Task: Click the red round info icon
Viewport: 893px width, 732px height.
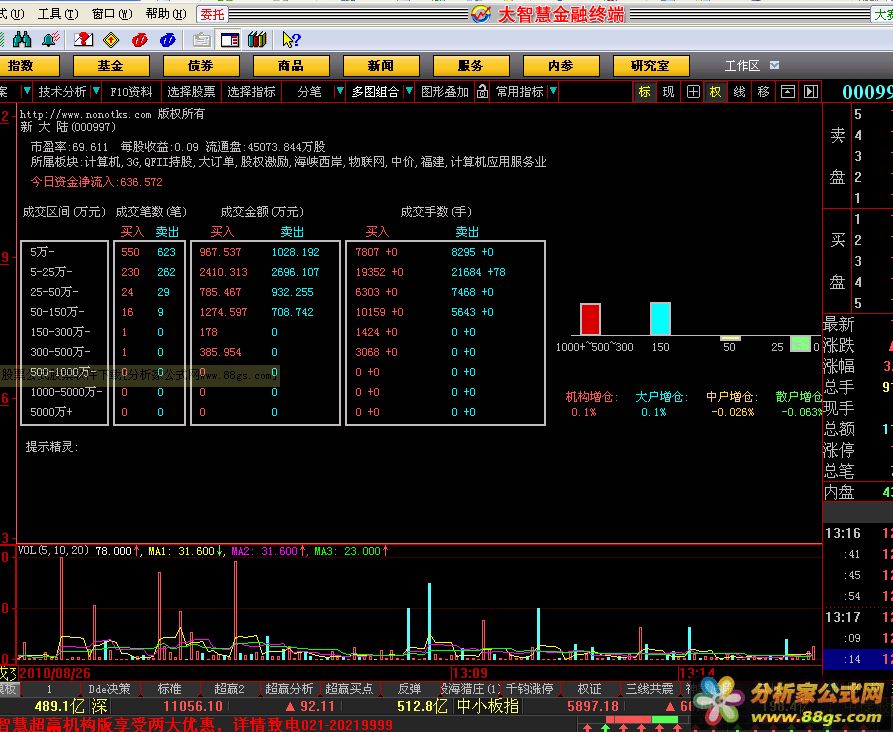Action: click(x=140, y=39)
